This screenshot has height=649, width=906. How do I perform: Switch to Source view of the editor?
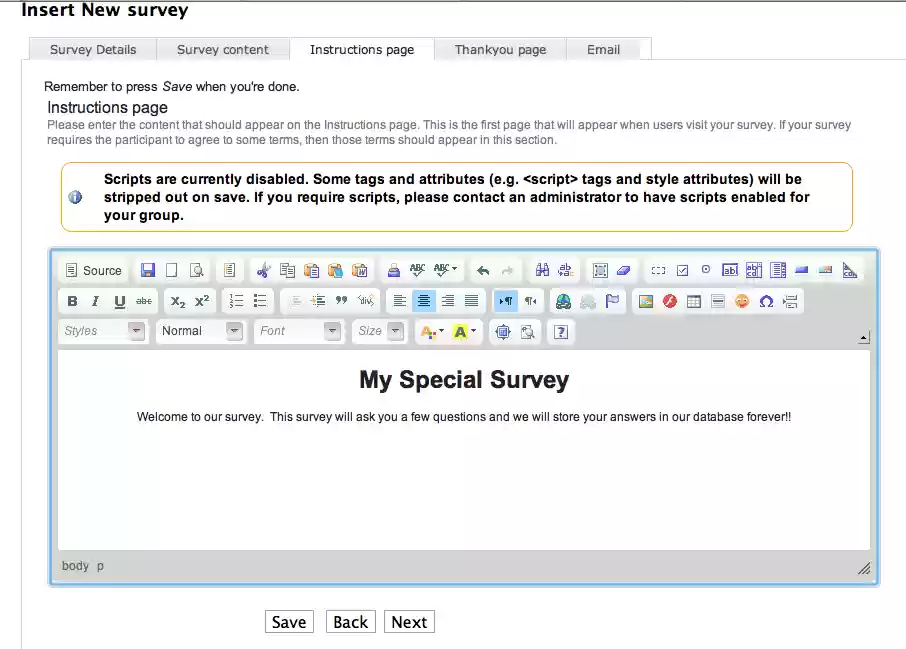93,270
